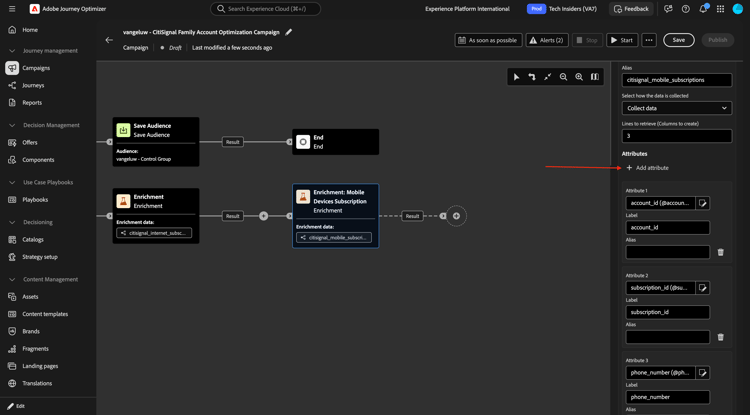
Task: Click the plus node between Enrichment activities
Action: [264, 216]
